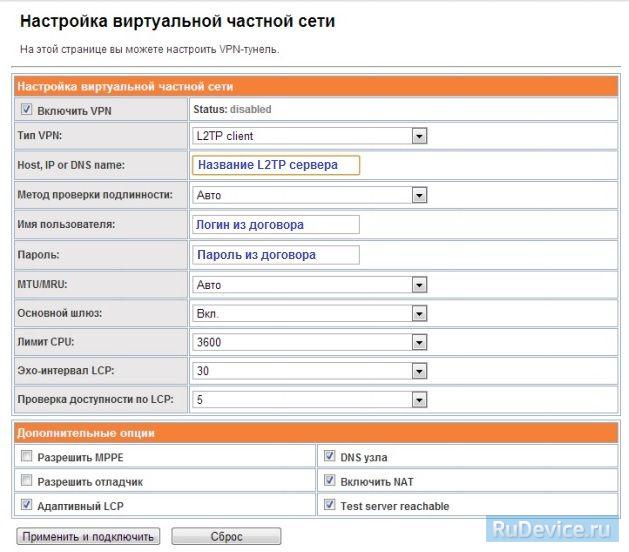Expand the Основной шлюз dropdown
Image resolution: width=629 pixels, height=552 pixels.
(x=308, y=313)
